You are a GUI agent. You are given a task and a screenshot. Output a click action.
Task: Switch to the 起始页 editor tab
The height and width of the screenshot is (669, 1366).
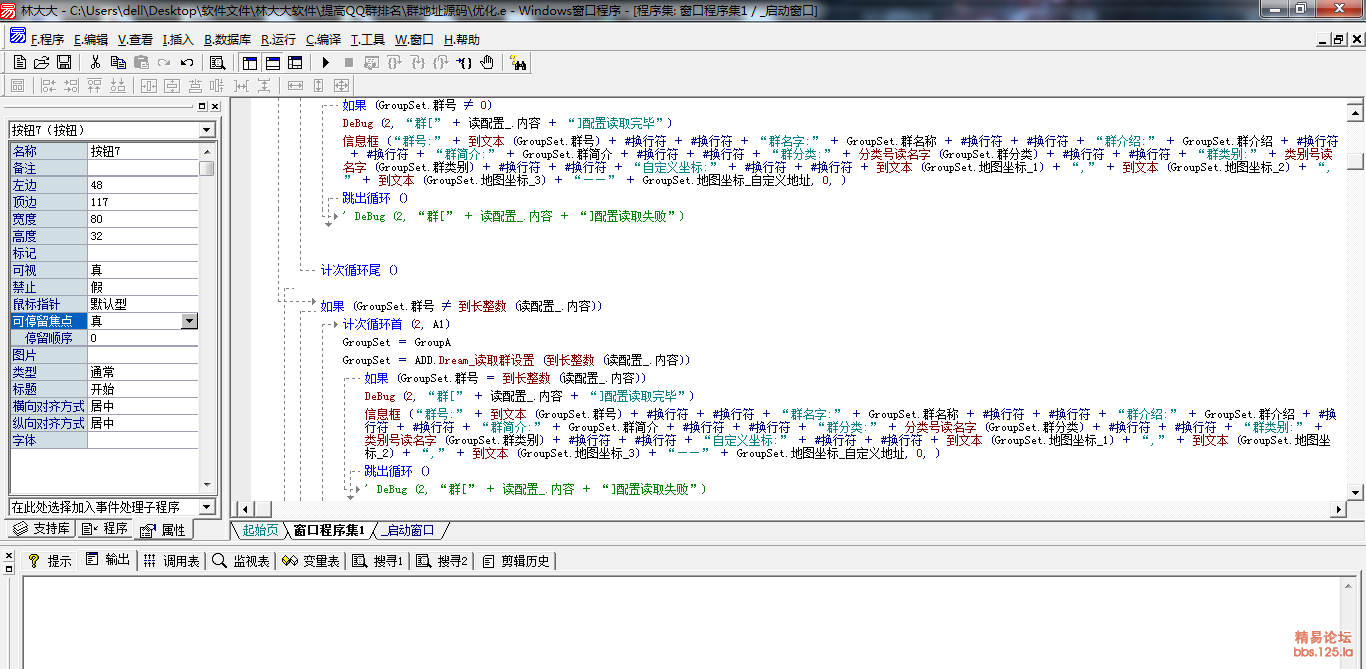point(261,529)
